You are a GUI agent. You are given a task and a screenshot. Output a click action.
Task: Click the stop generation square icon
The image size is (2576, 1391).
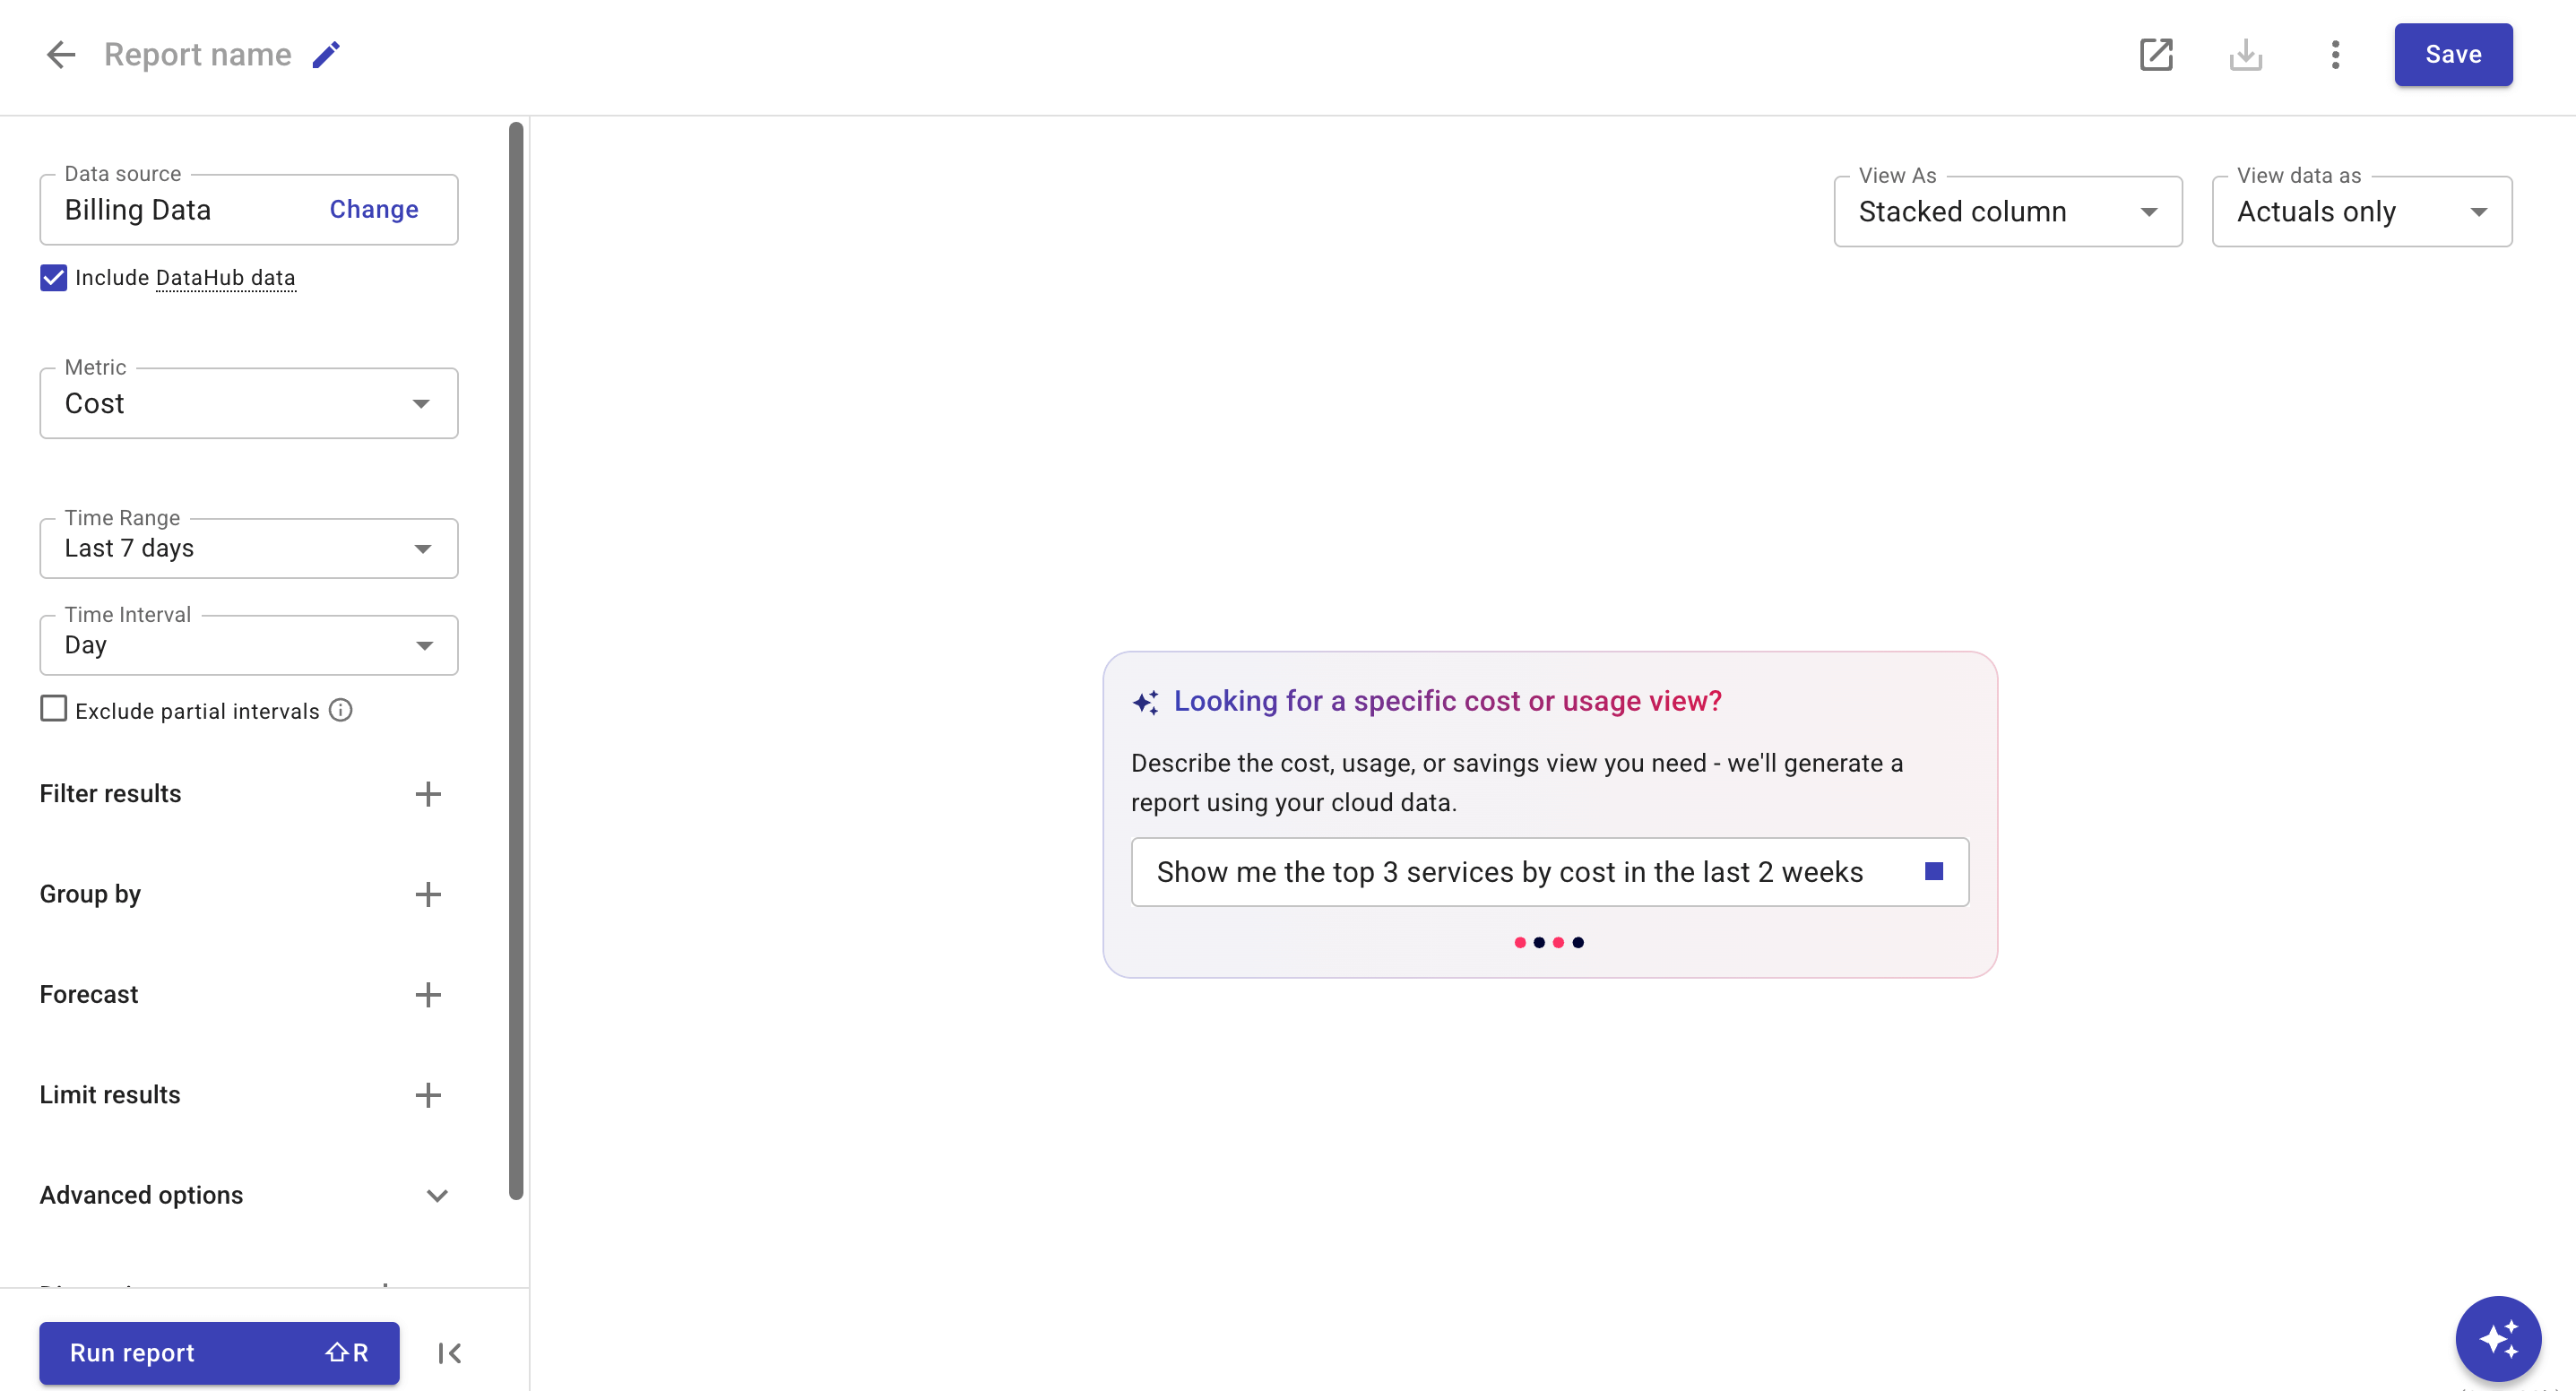coord(1933,871)
